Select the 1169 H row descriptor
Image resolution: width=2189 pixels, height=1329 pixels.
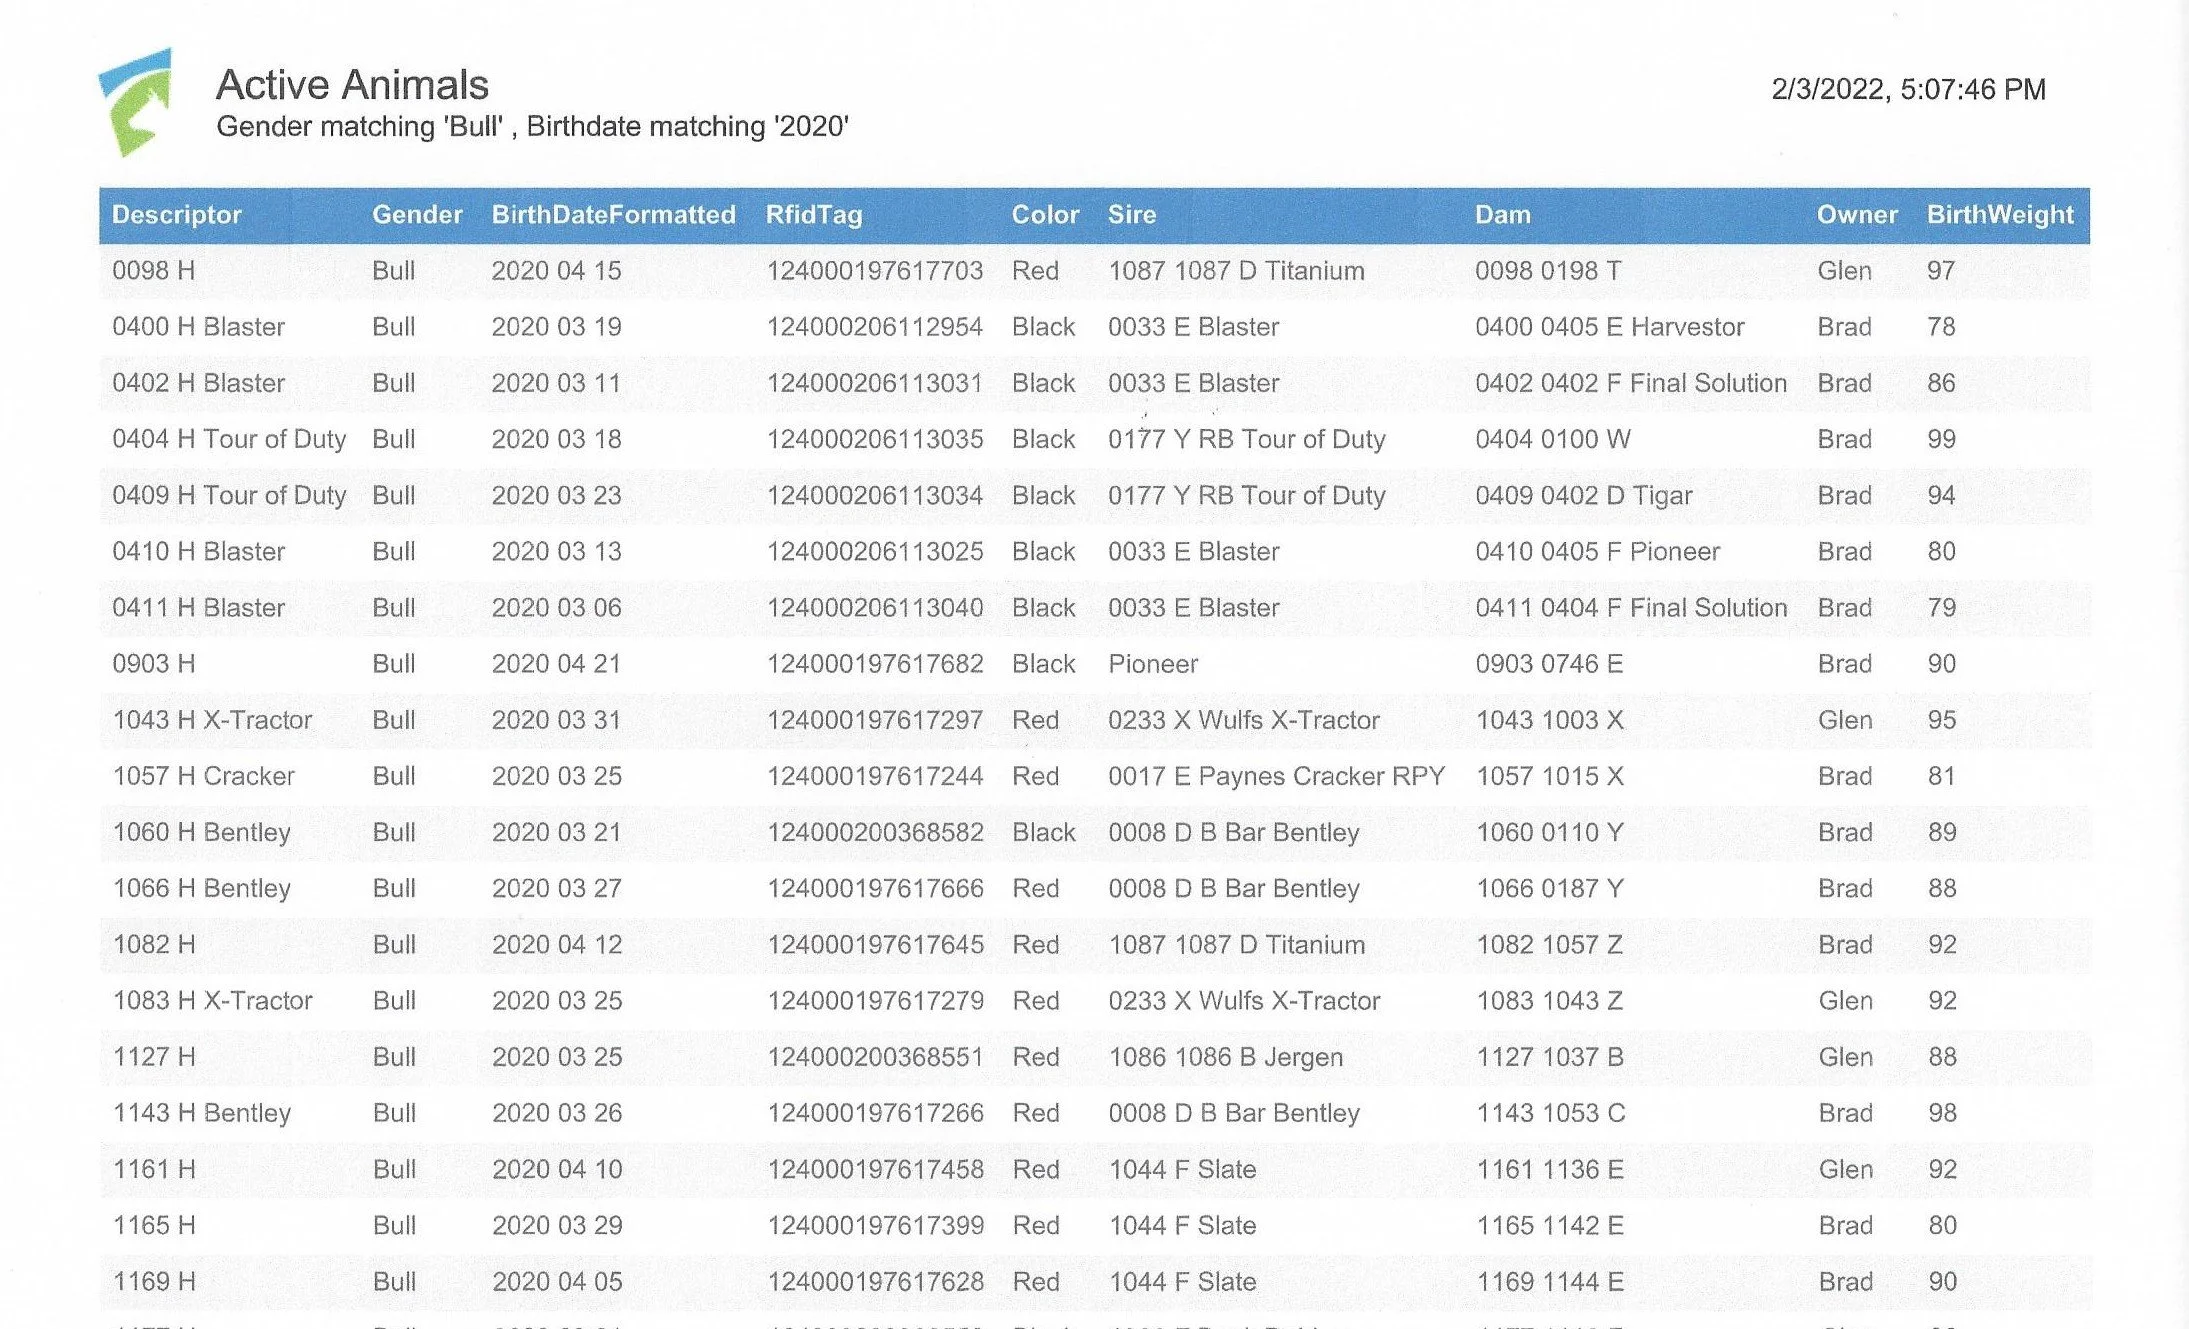point(153,1282)
